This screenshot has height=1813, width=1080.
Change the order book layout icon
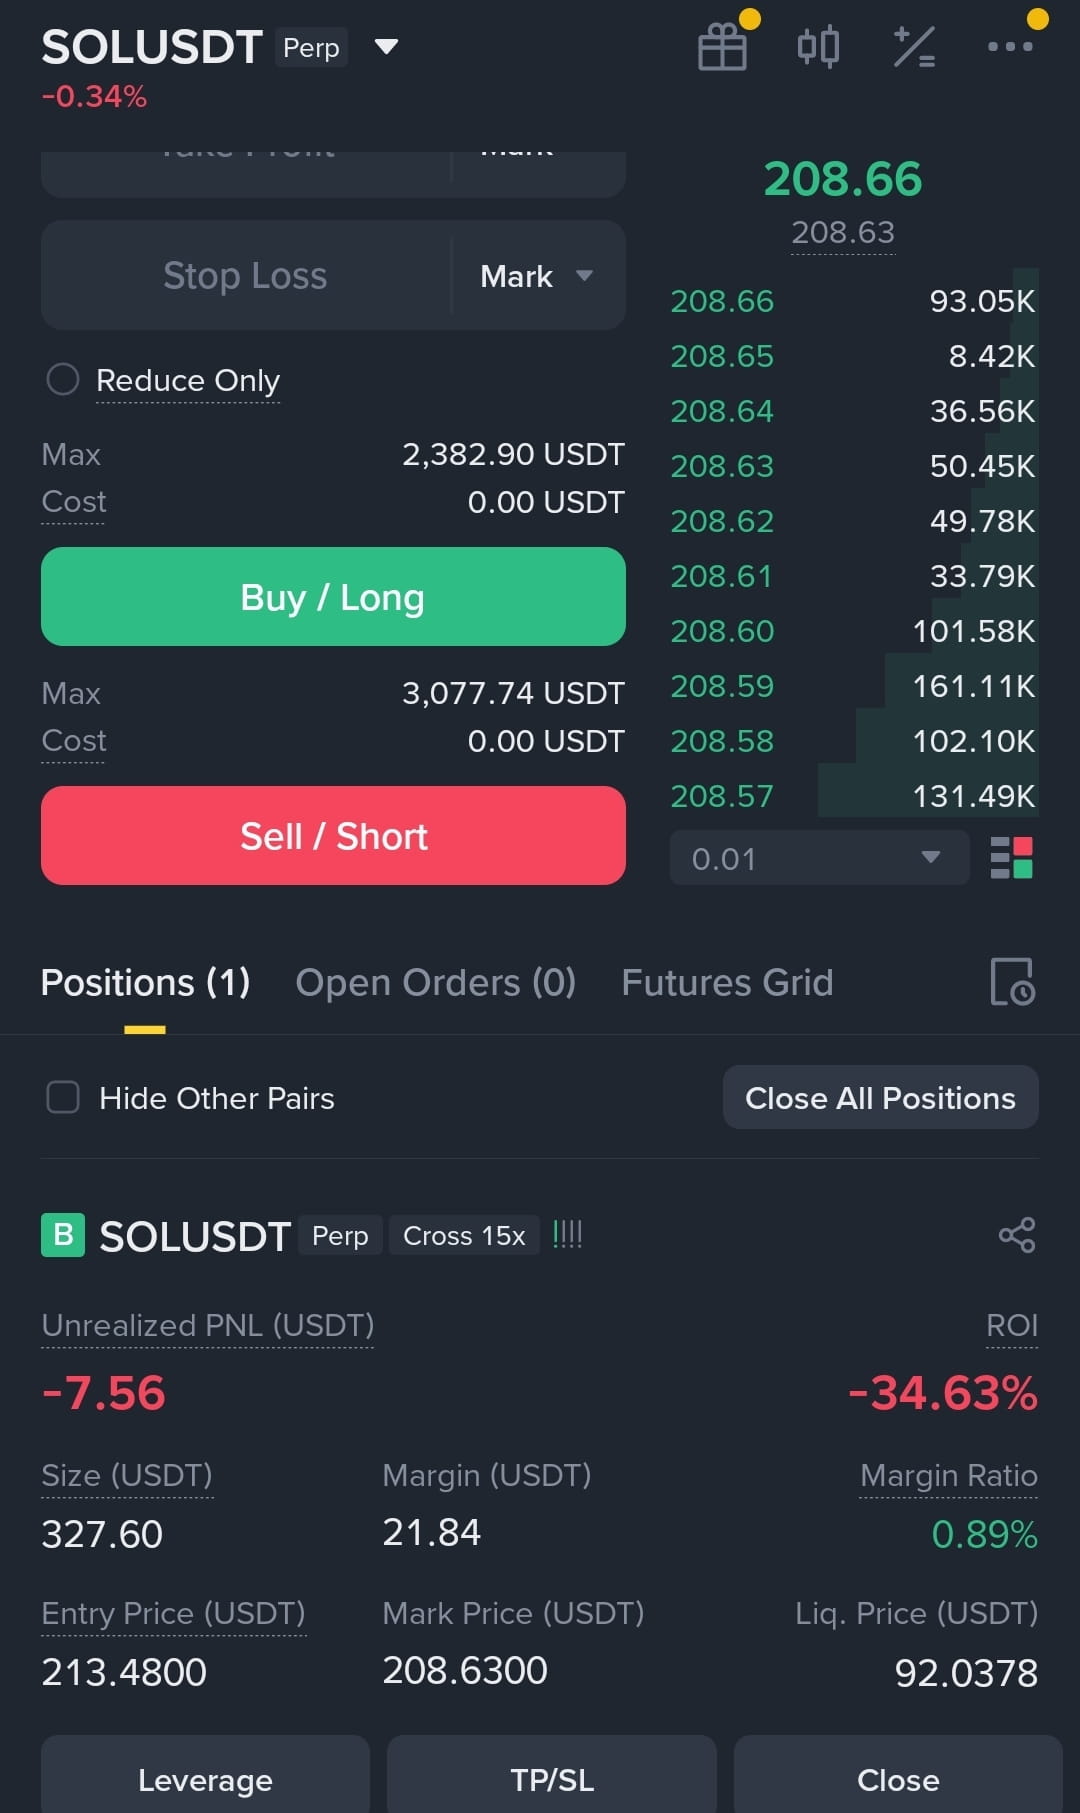1011,858
